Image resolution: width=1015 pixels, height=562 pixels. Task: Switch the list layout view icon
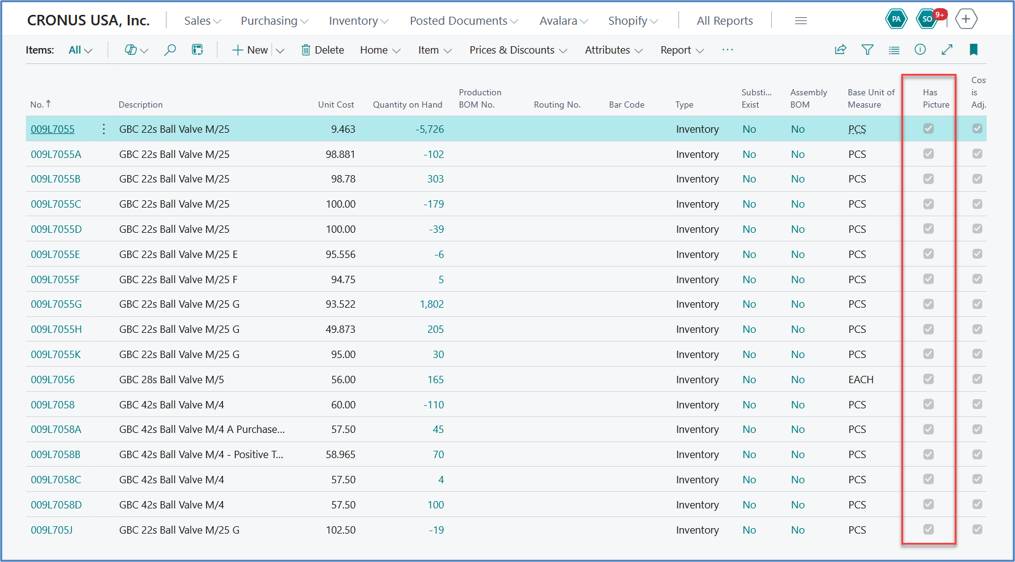pos(894,50)
